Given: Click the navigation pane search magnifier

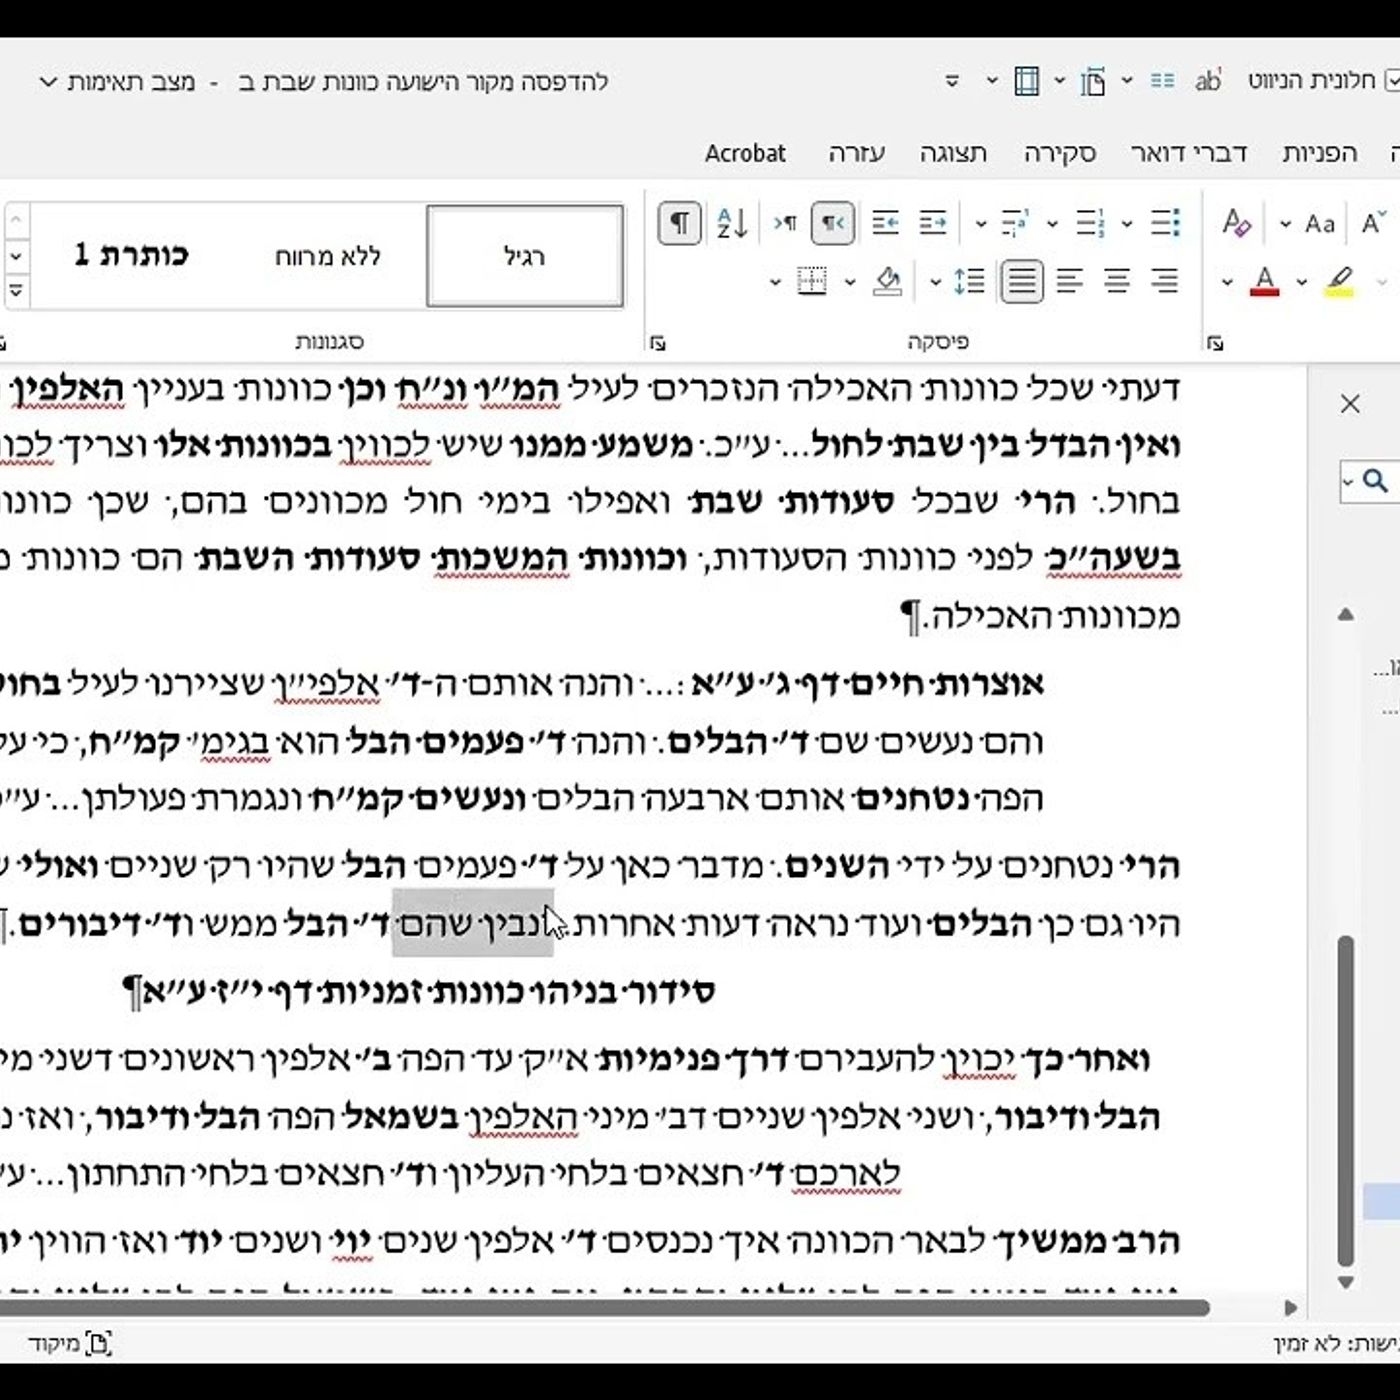Looking at the screenshot, I should click(1376, 481).
